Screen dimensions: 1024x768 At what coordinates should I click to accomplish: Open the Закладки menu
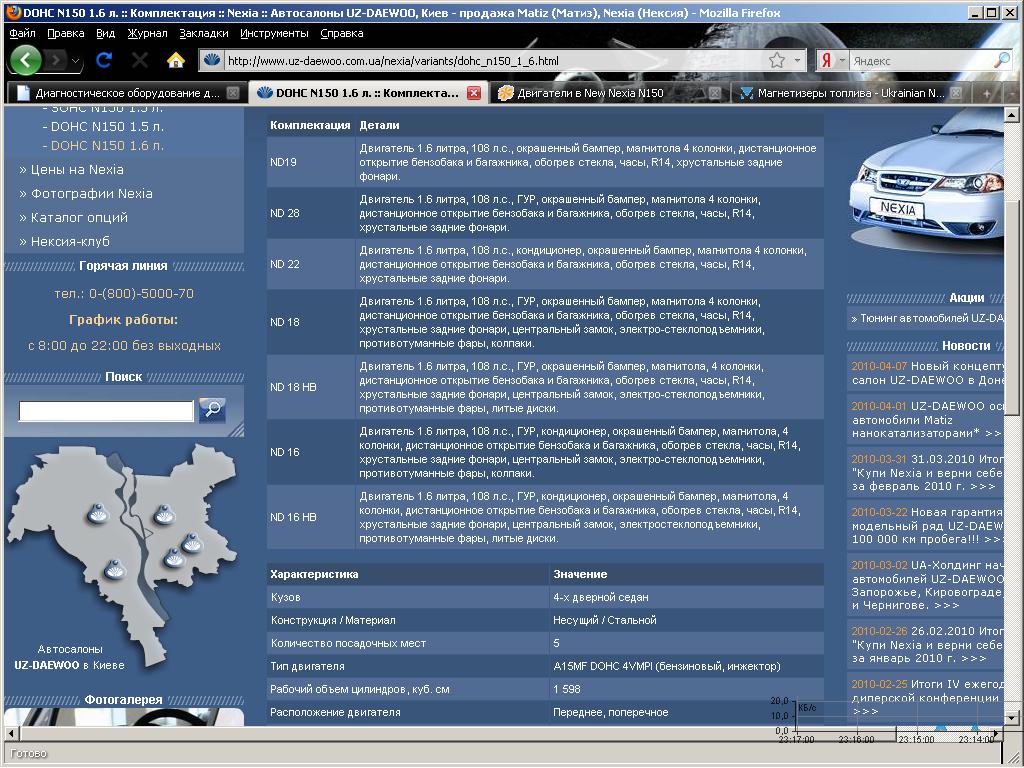[204, 33]
